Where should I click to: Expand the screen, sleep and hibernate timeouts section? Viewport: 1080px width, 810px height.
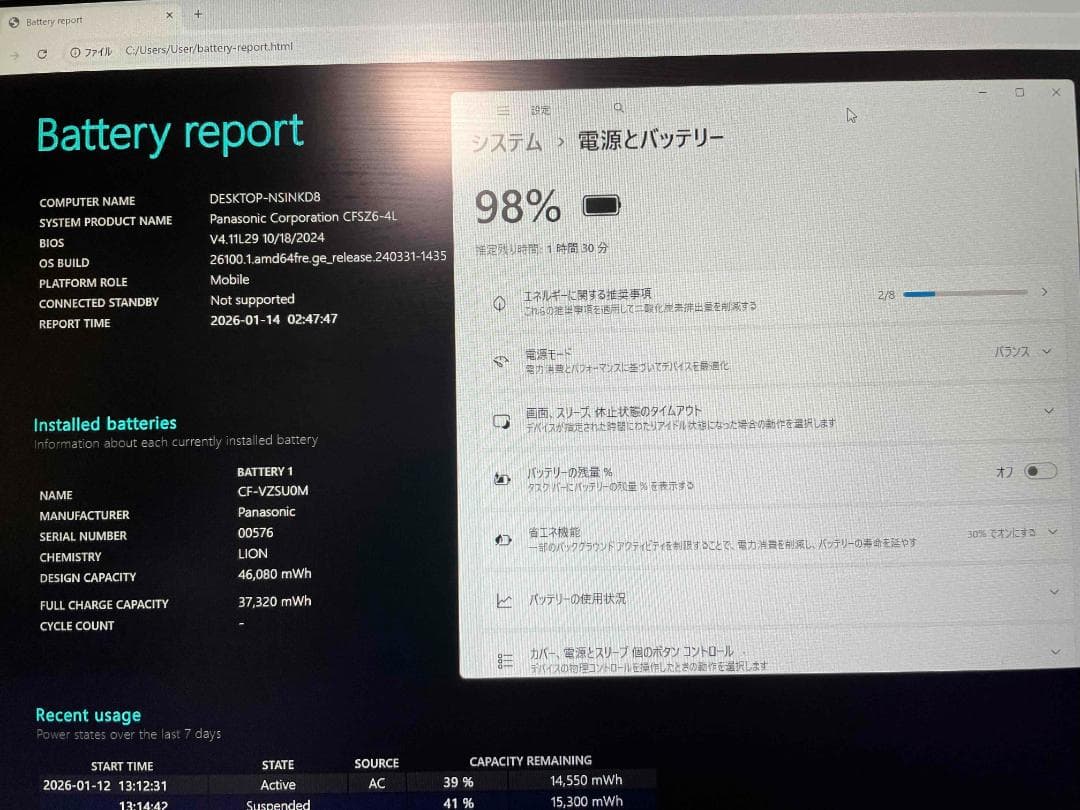[x=1047, y=411]
